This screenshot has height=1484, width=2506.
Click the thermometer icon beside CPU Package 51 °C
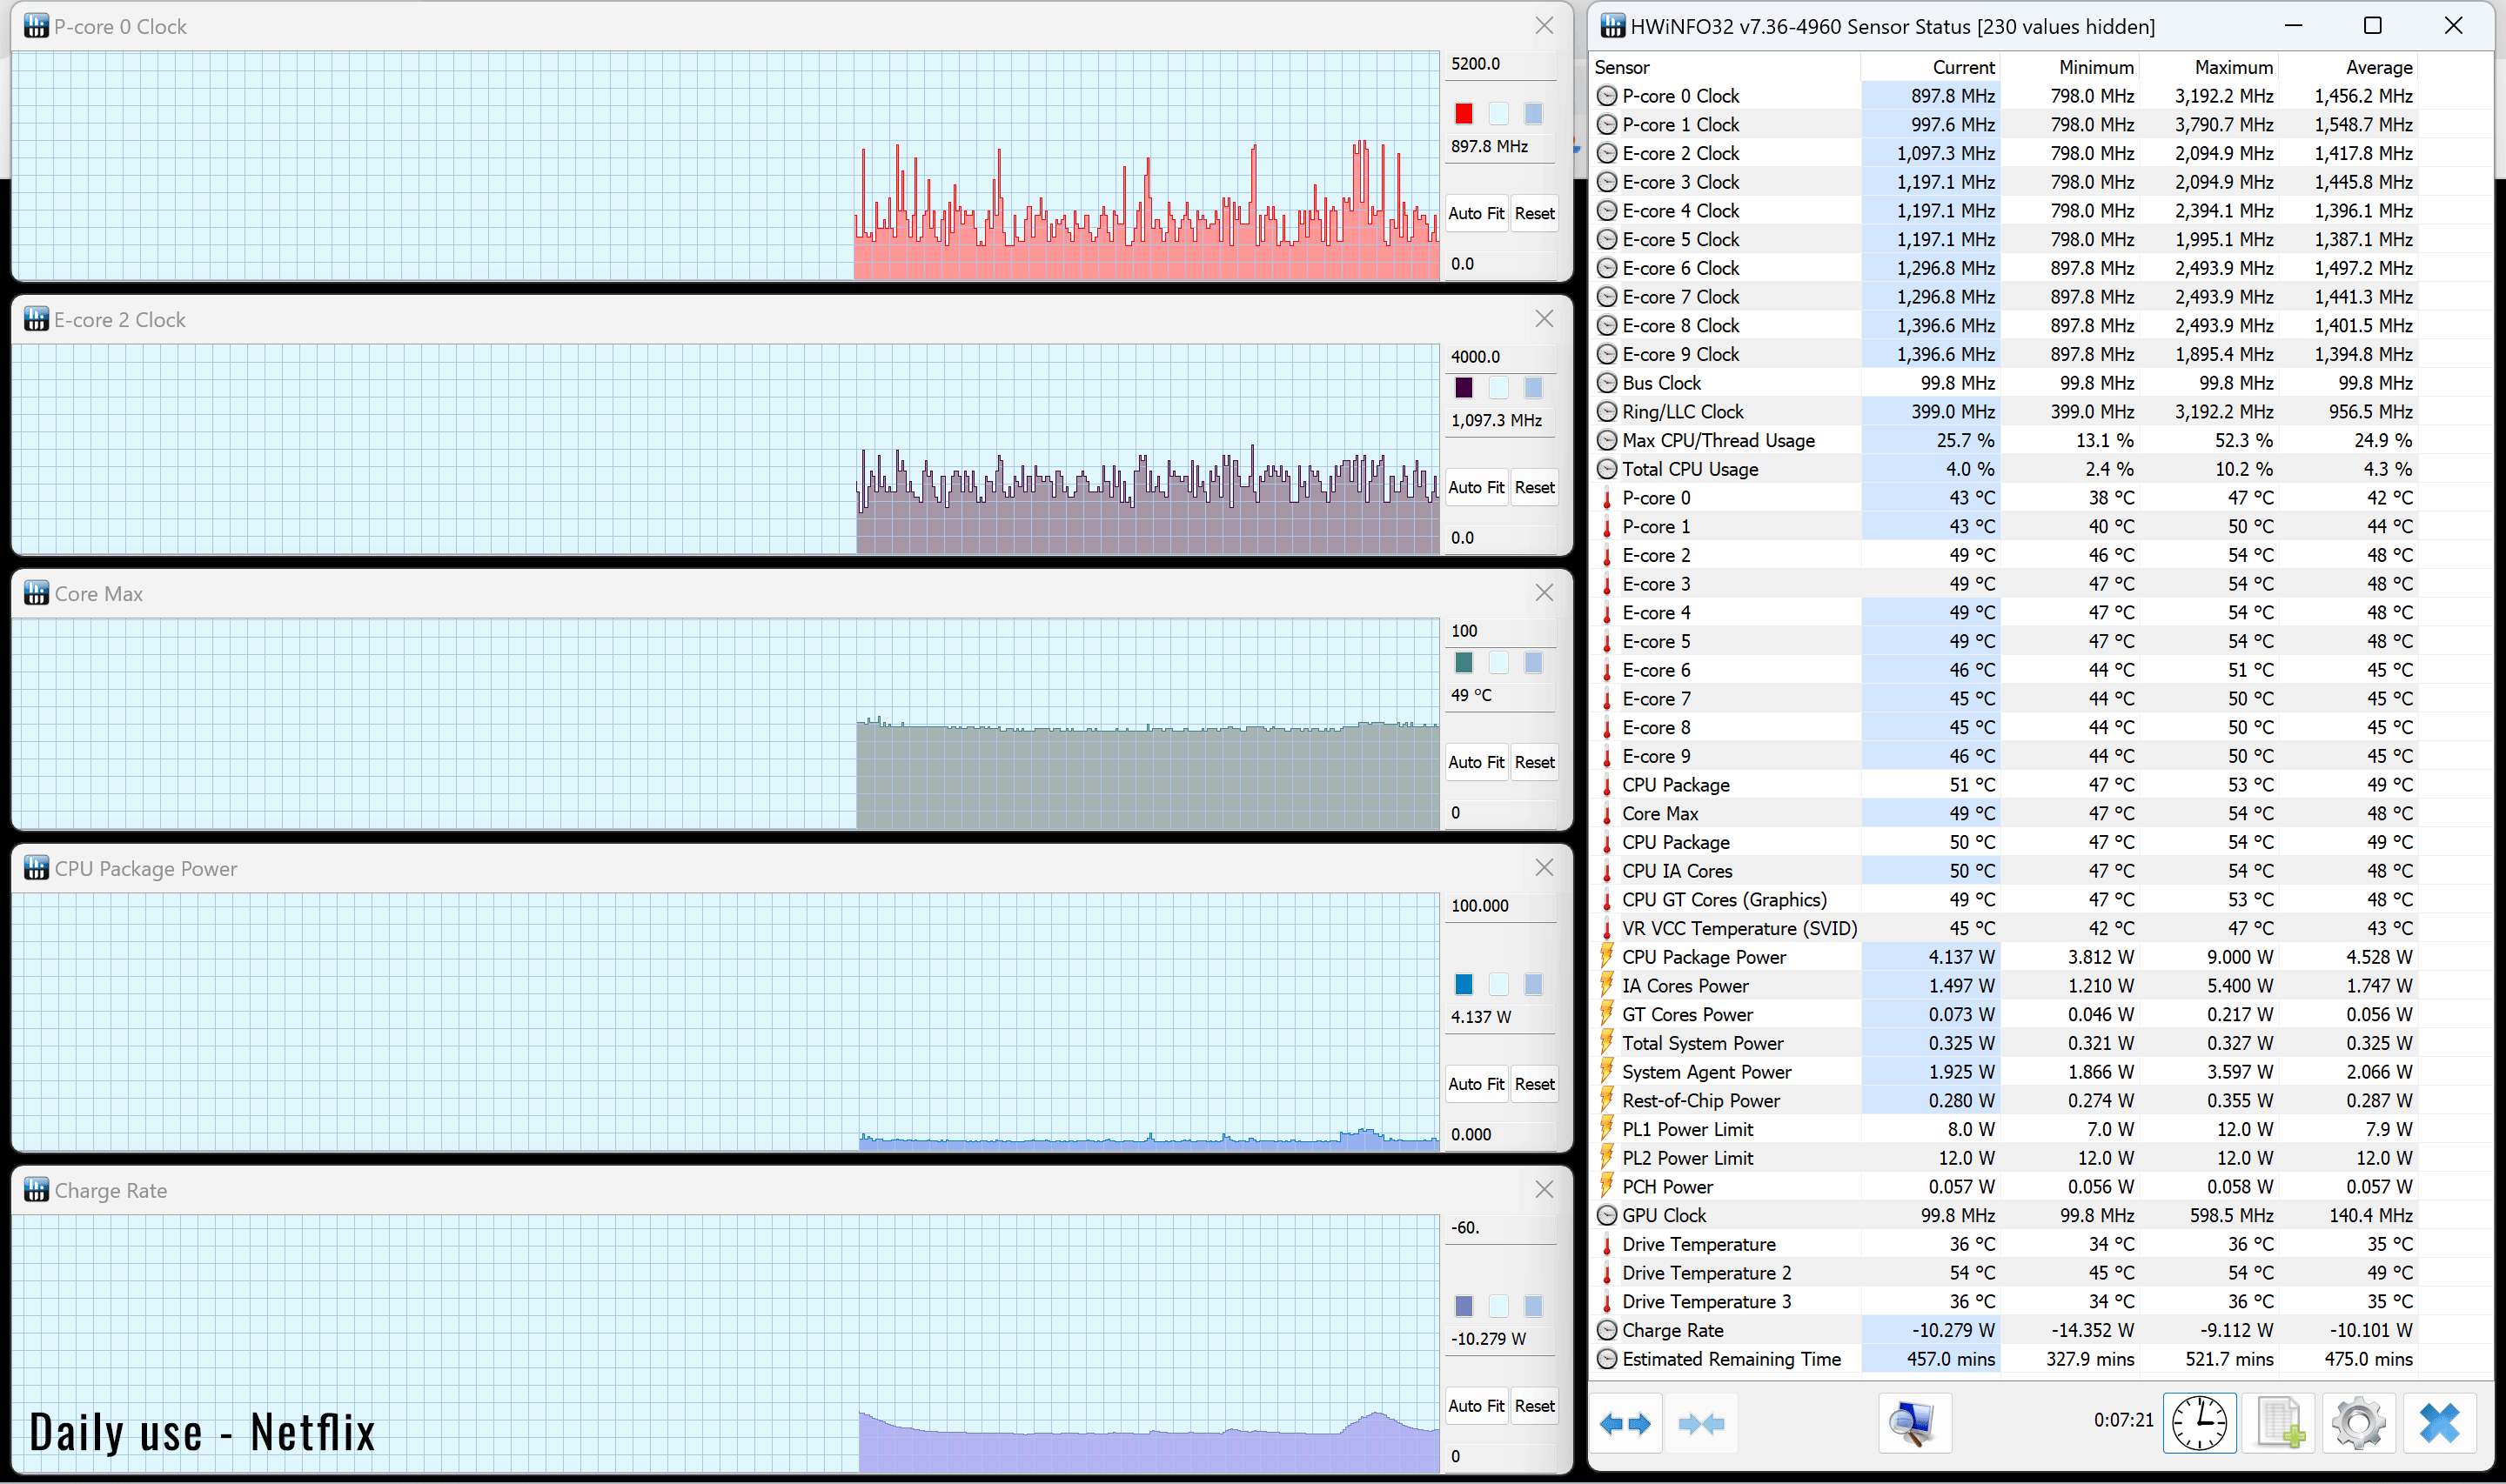tap(1607, 785)
